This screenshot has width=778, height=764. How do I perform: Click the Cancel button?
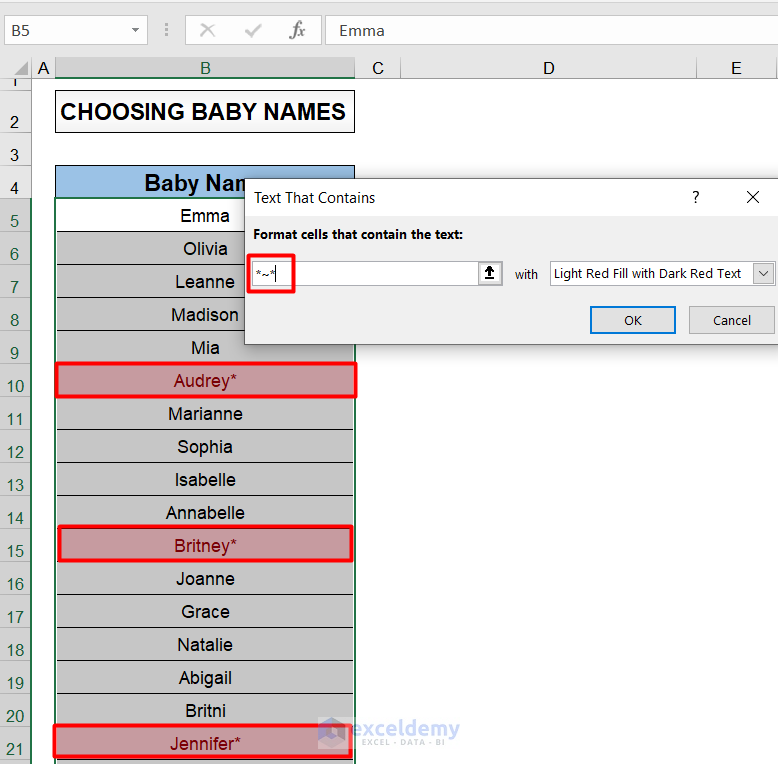[731, 320]
